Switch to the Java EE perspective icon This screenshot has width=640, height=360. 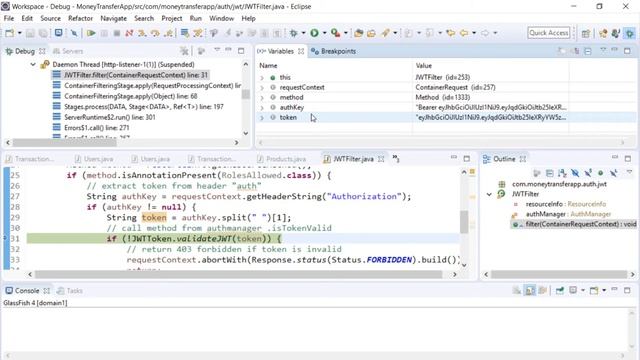click(x=603, y=33)
